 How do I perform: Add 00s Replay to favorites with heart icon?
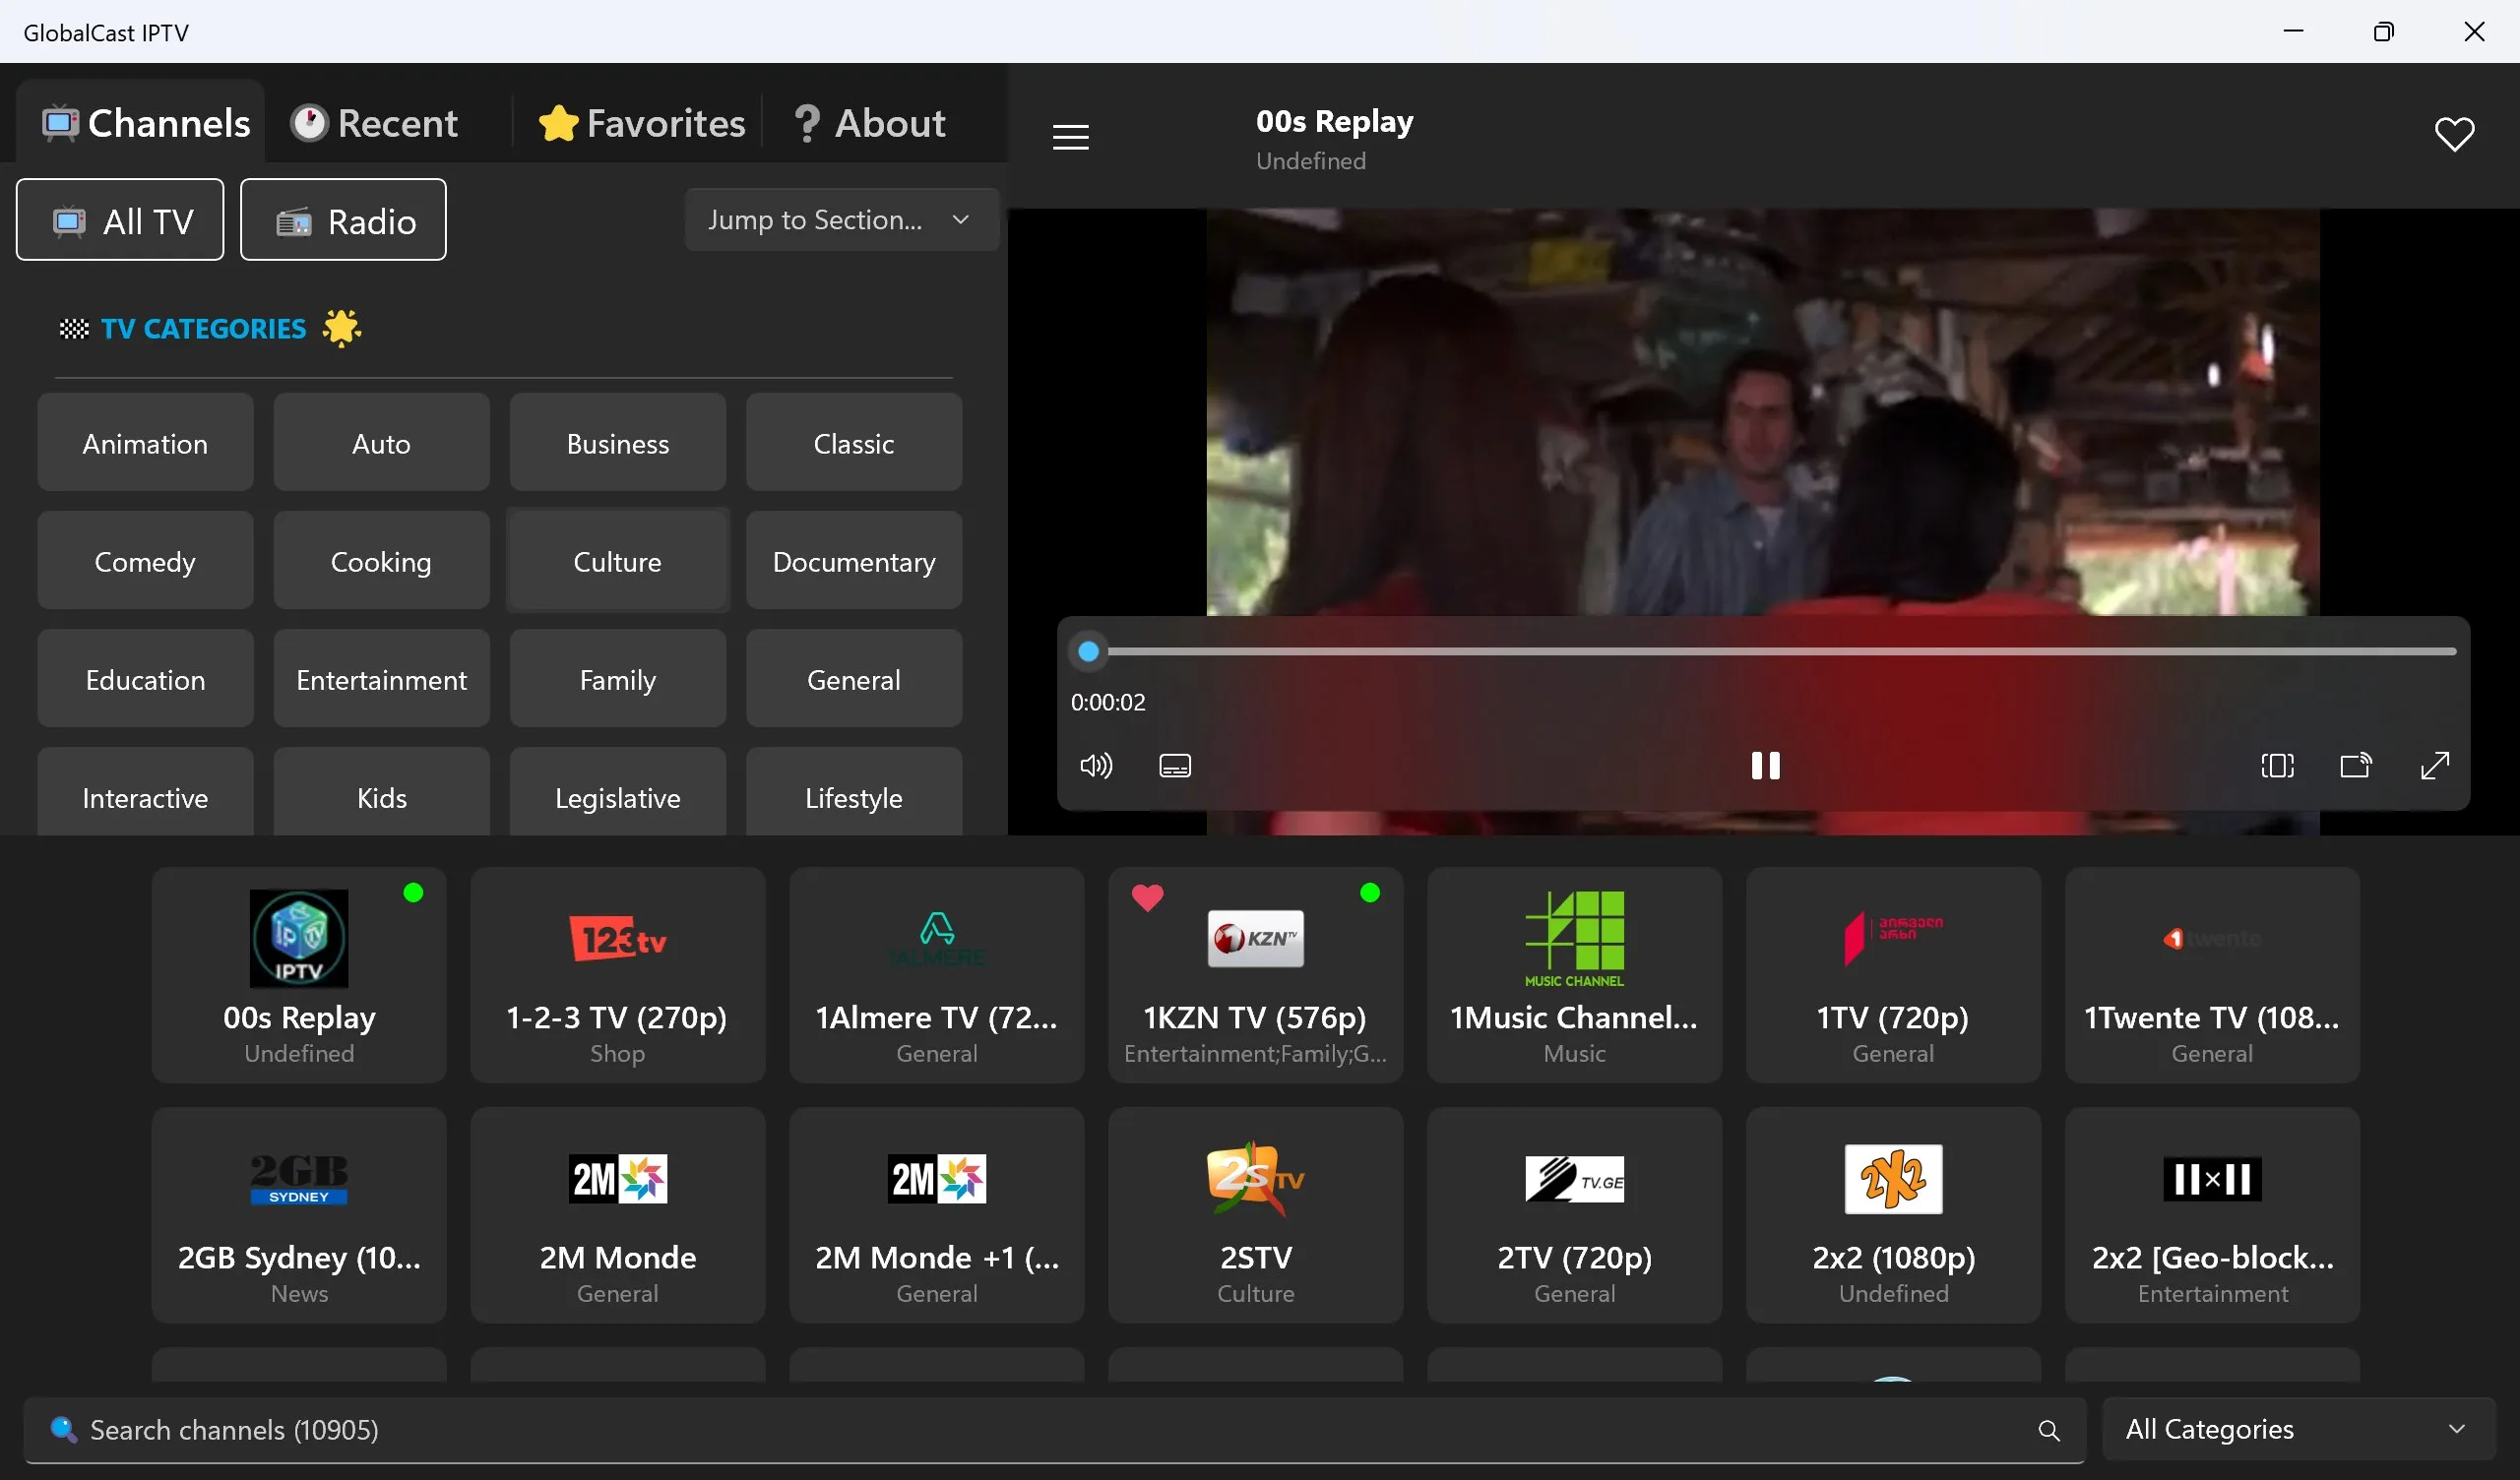2453,134
